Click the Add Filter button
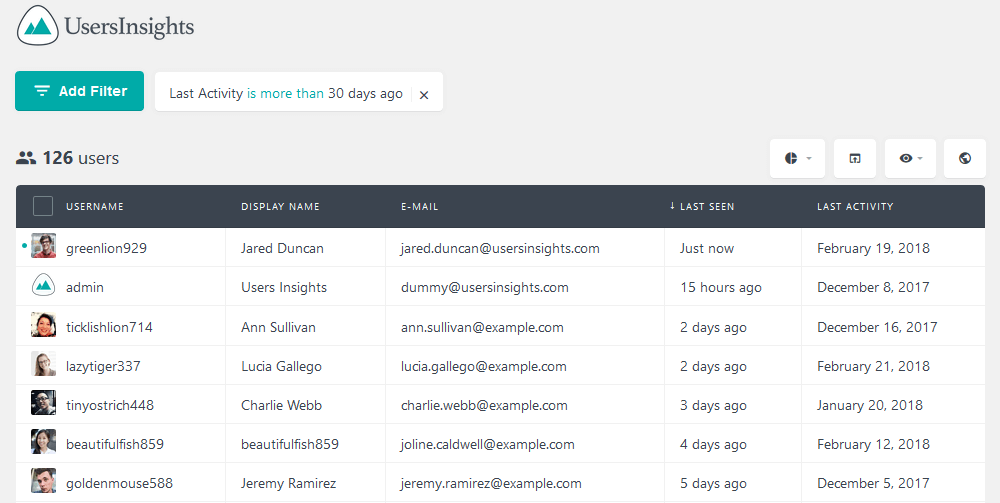Viewport: 1000px width, 503px height. (x=80, y=91)
